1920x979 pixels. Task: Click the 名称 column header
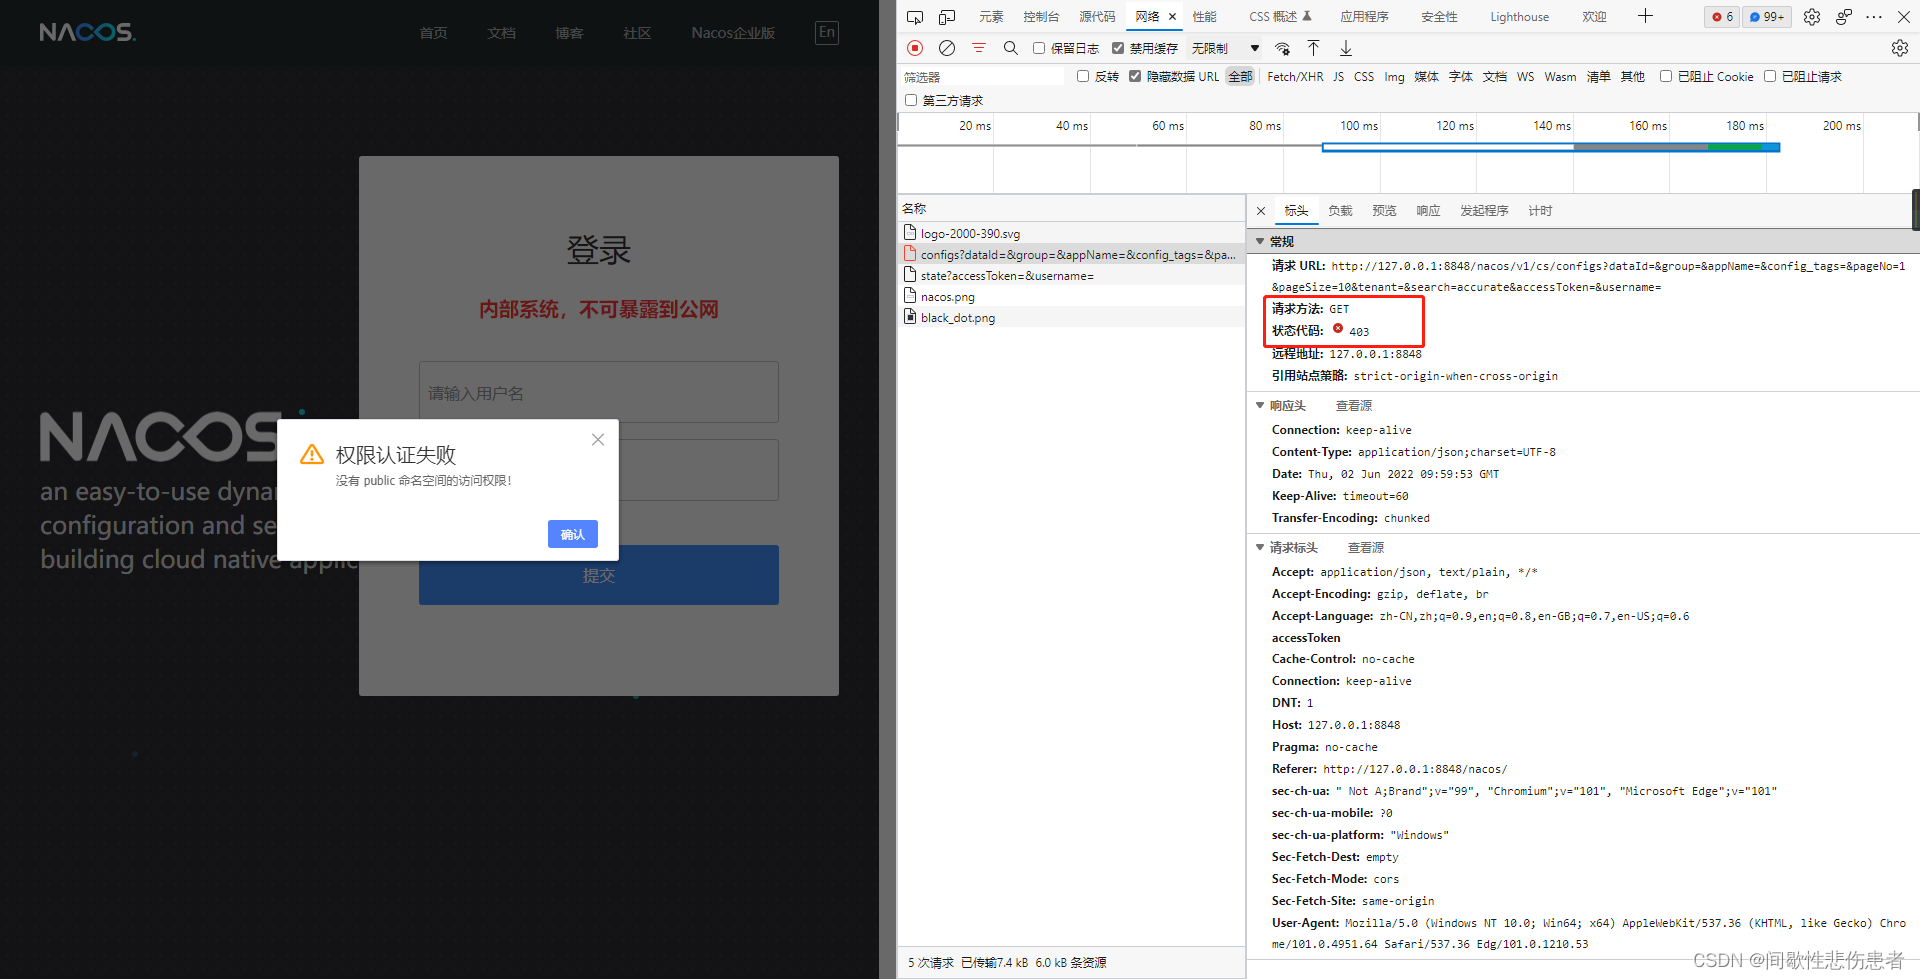[x=1071, y=208]
